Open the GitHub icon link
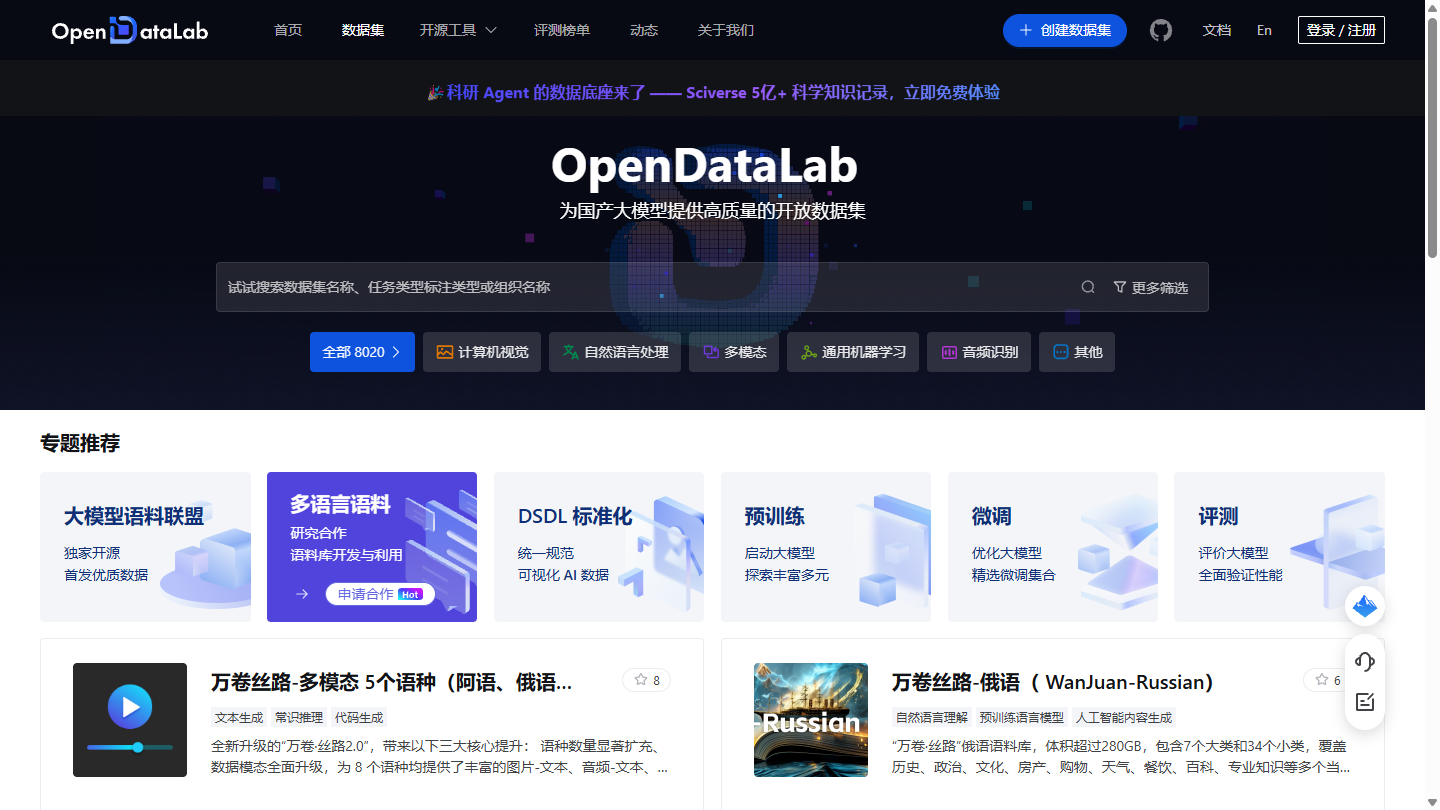Image resolution: width=1440 pixels, height=810 pixels. tap(1161, 30)
